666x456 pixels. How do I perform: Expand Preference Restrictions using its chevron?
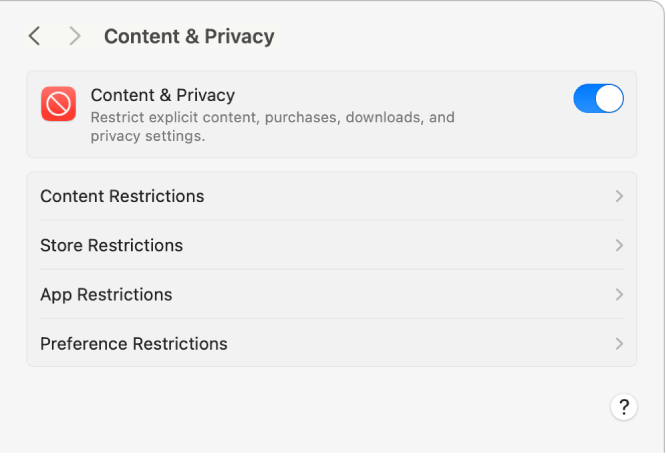coord(619,344)
